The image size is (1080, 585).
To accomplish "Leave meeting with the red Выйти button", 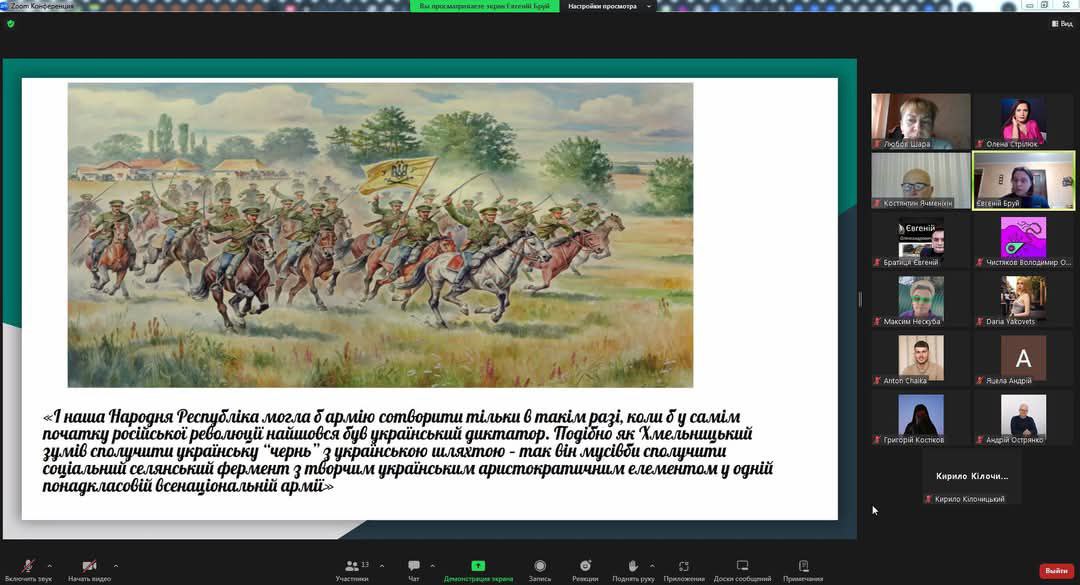I will [x=1057, y=571].
